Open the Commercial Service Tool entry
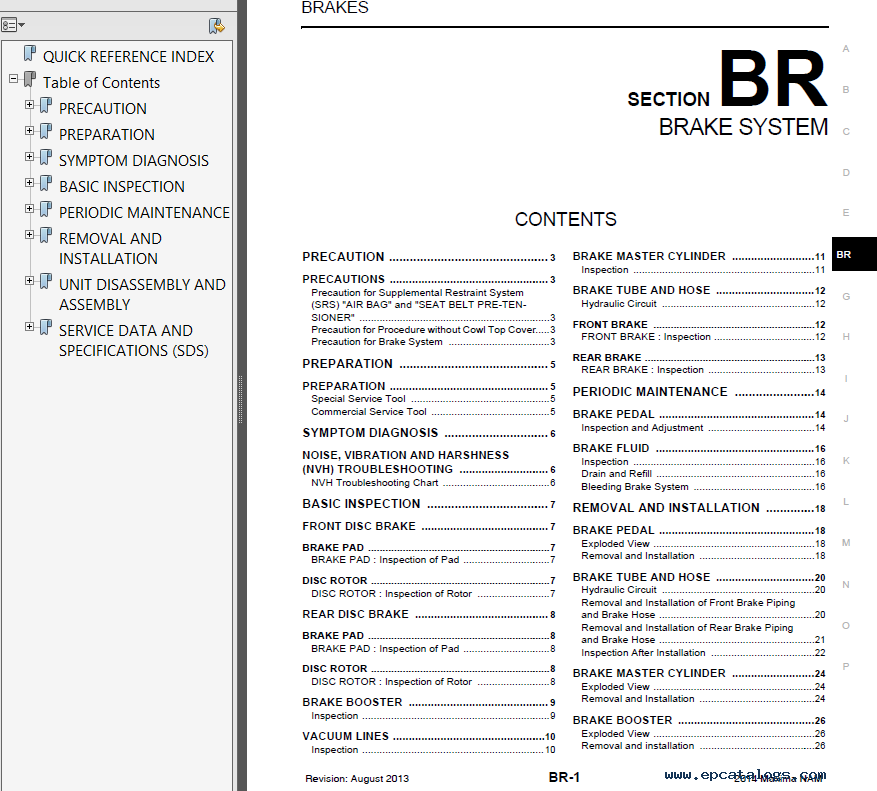877x791 pixels. coord(433,412)
